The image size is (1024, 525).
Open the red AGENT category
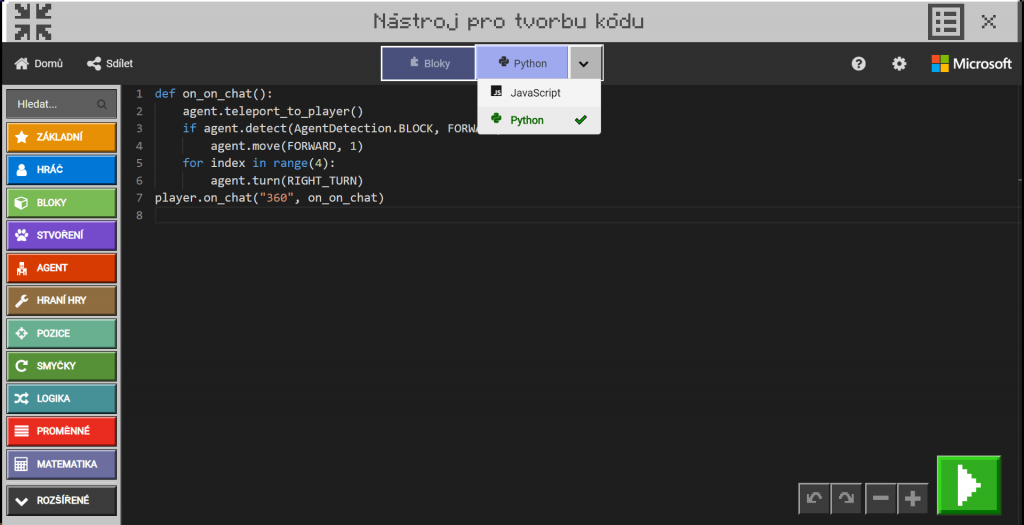pos(61,268)
